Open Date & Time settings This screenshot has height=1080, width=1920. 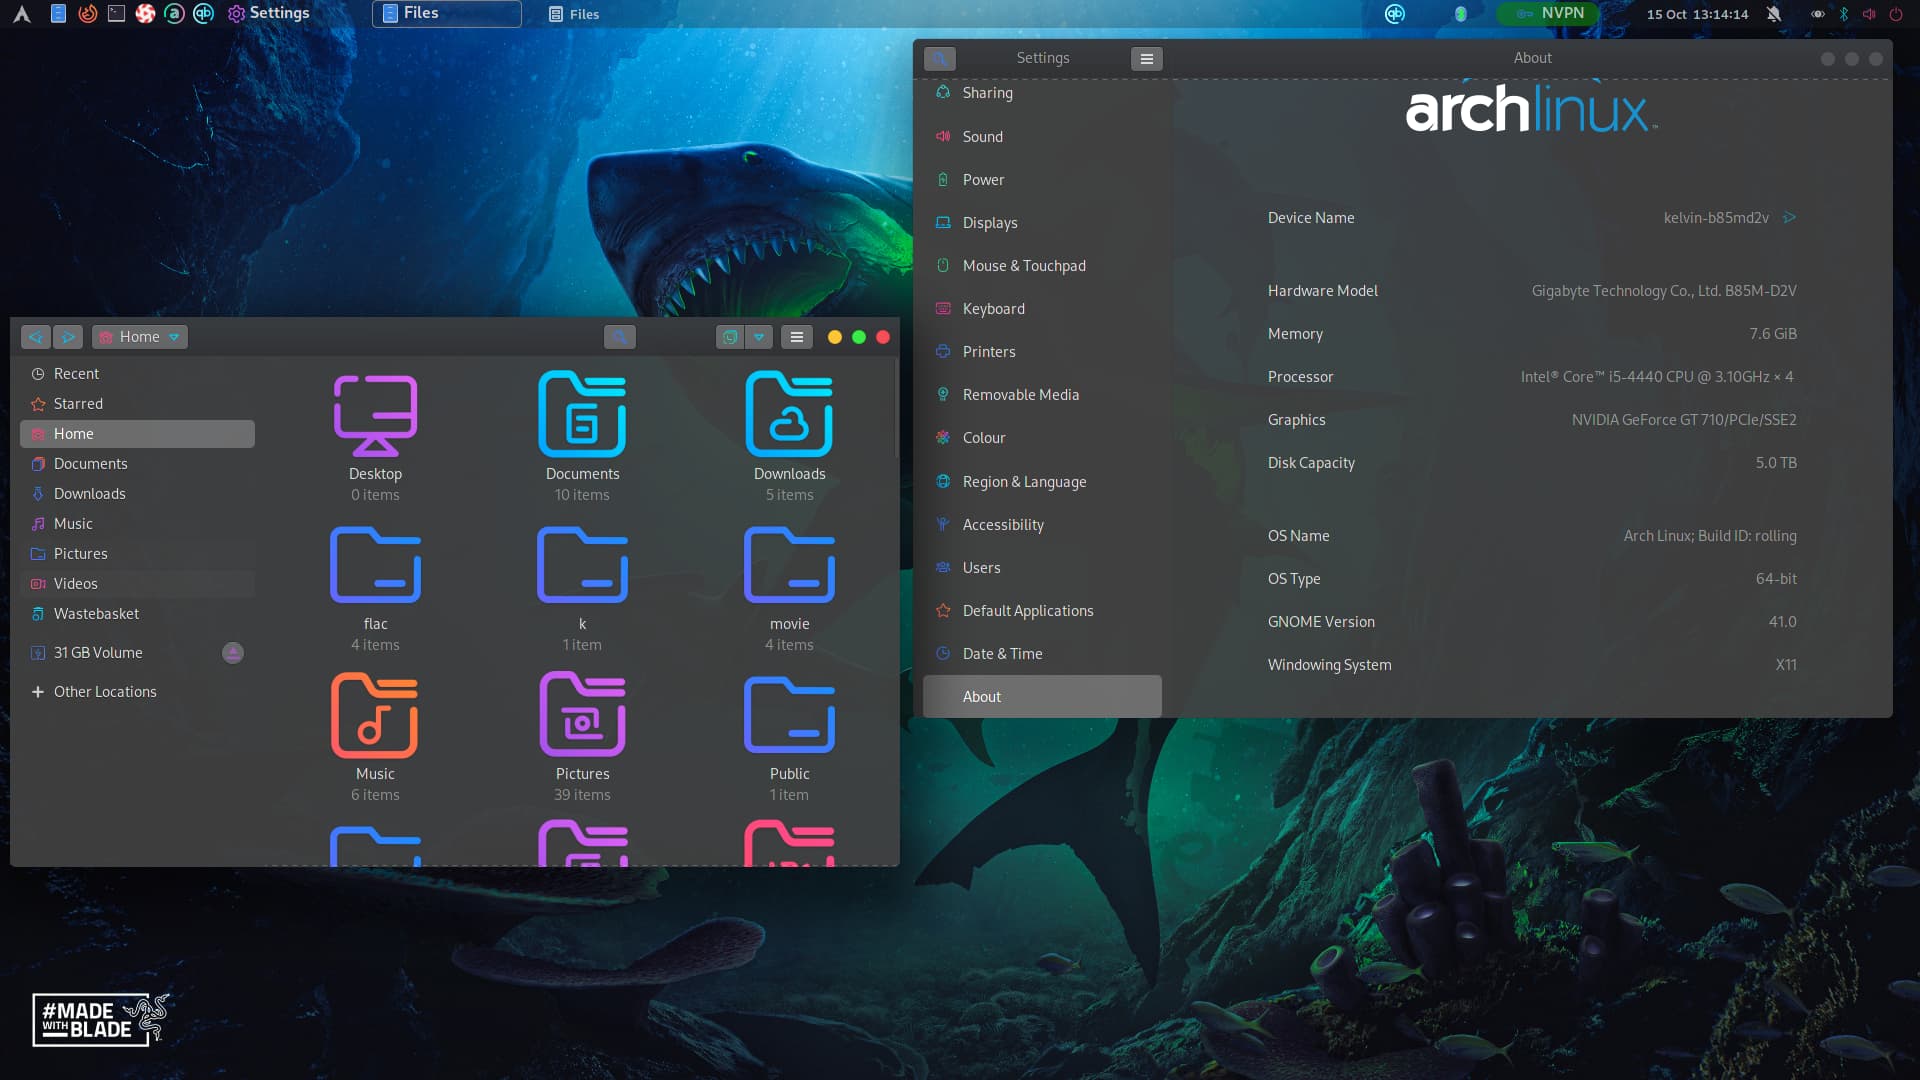point(1042,654)
